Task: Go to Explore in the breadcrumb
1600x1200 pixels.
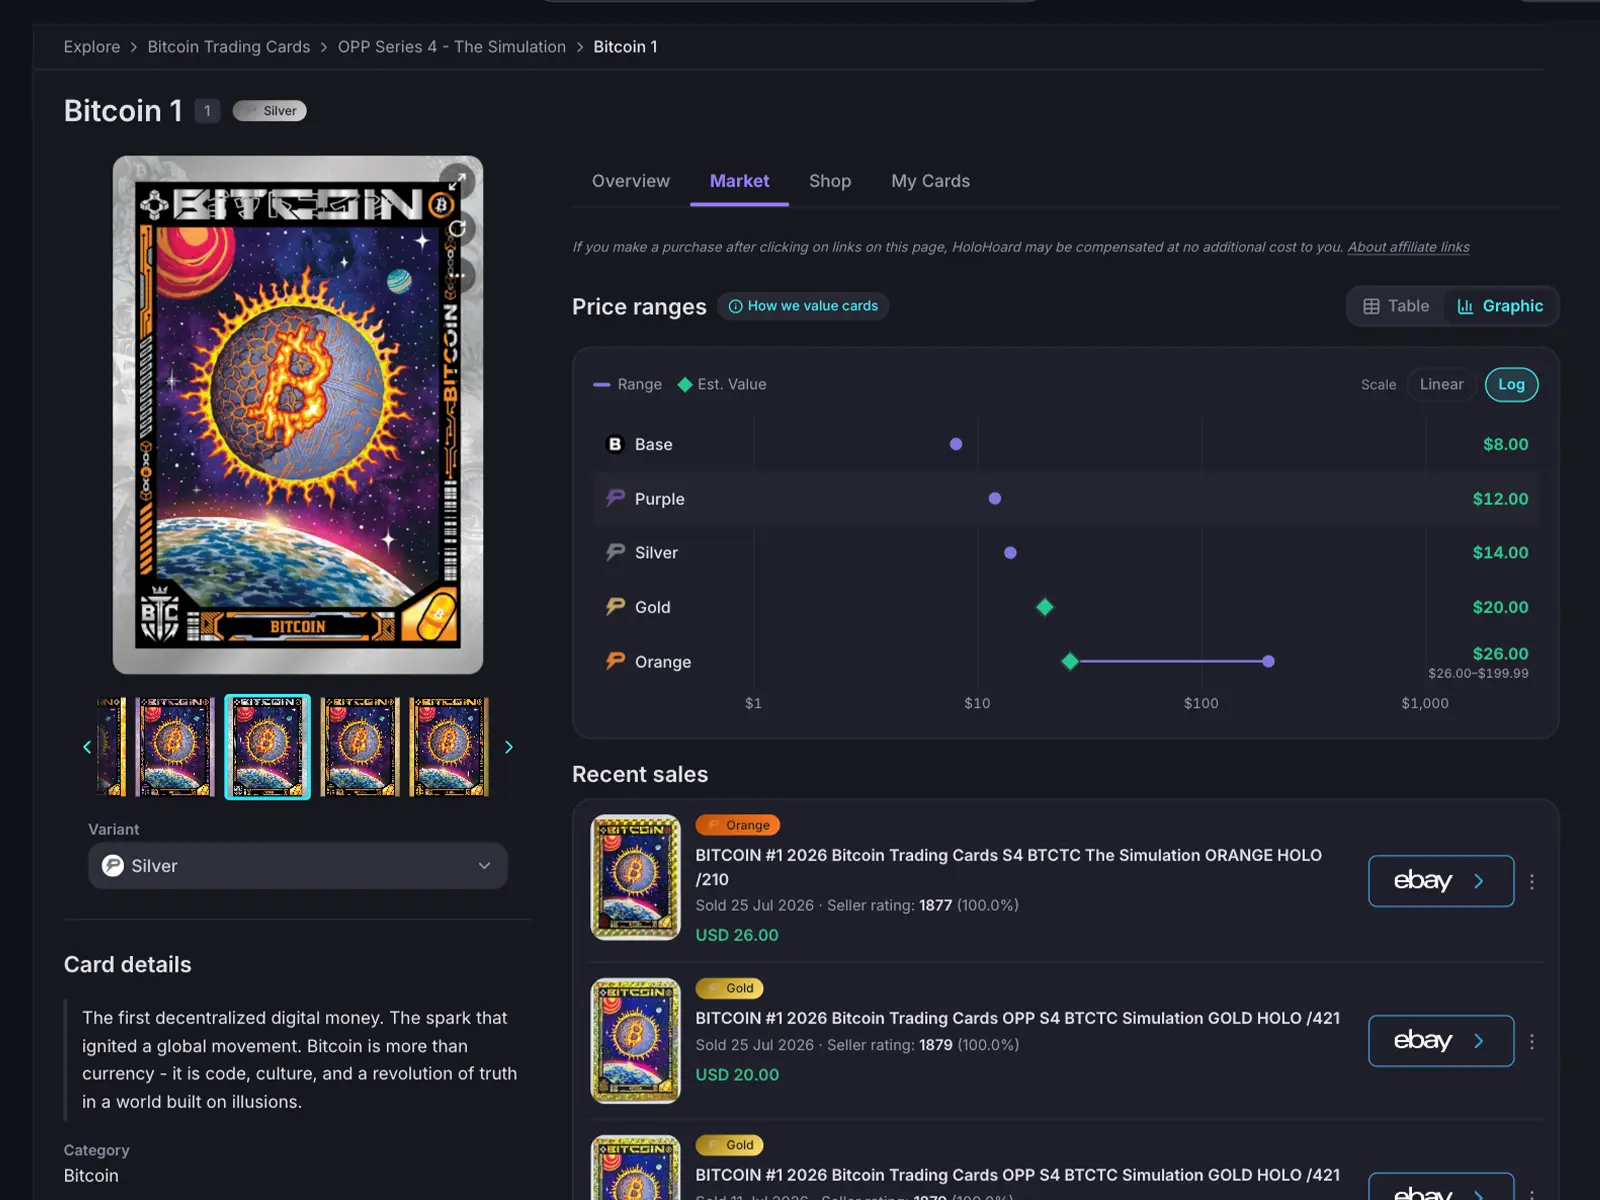Action: click(92, 47)
